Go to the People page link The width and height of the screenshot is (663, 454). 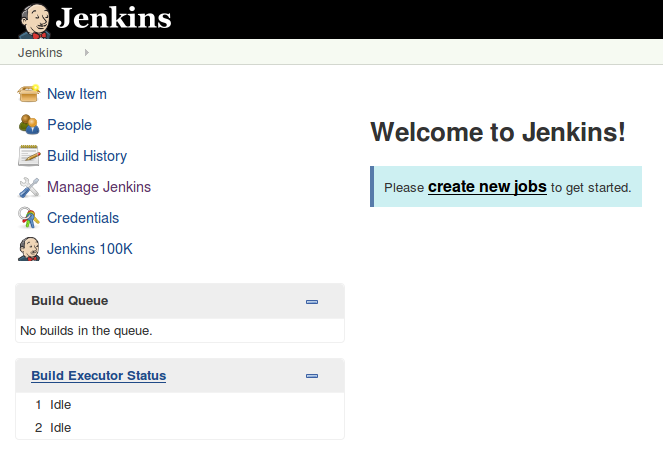[x=69, y=125]
